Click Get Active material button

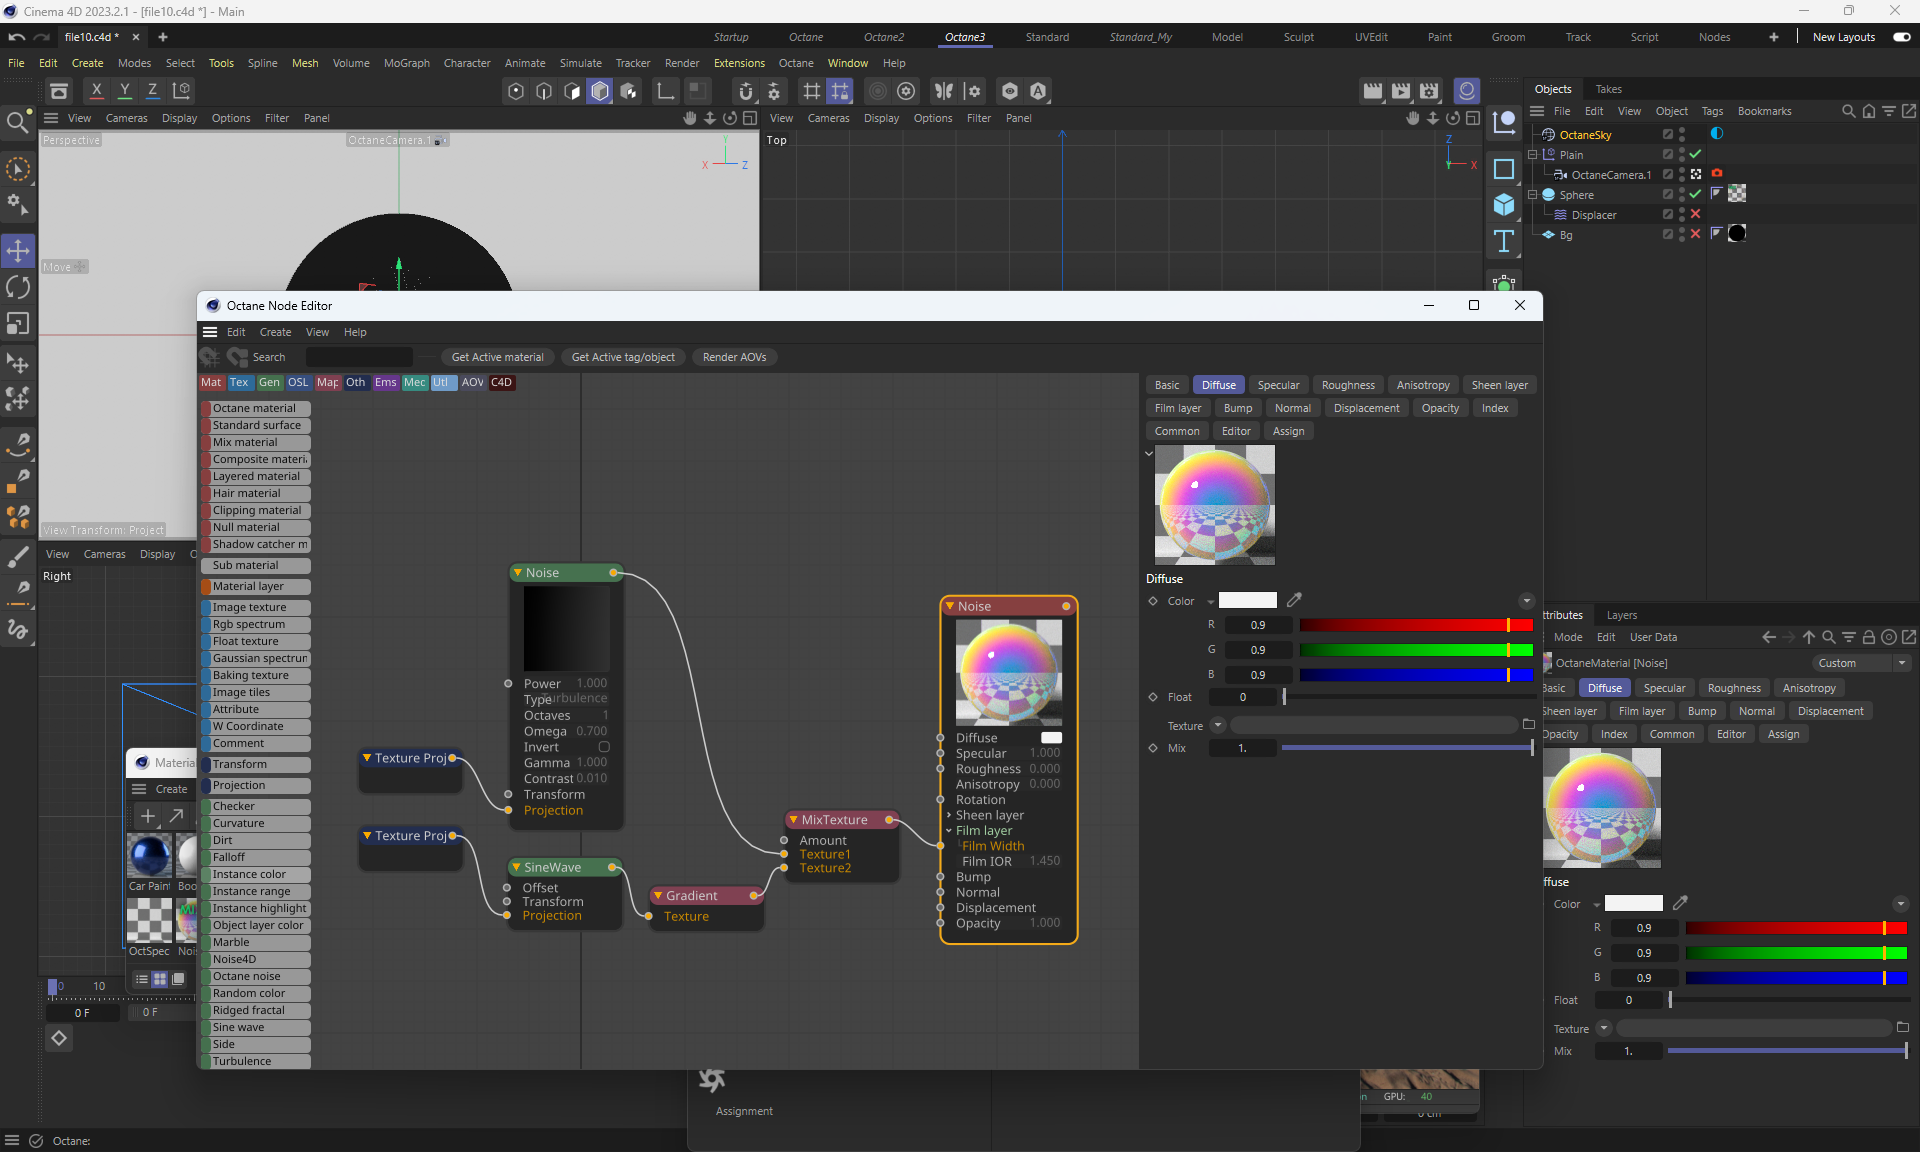pos(497,357)
